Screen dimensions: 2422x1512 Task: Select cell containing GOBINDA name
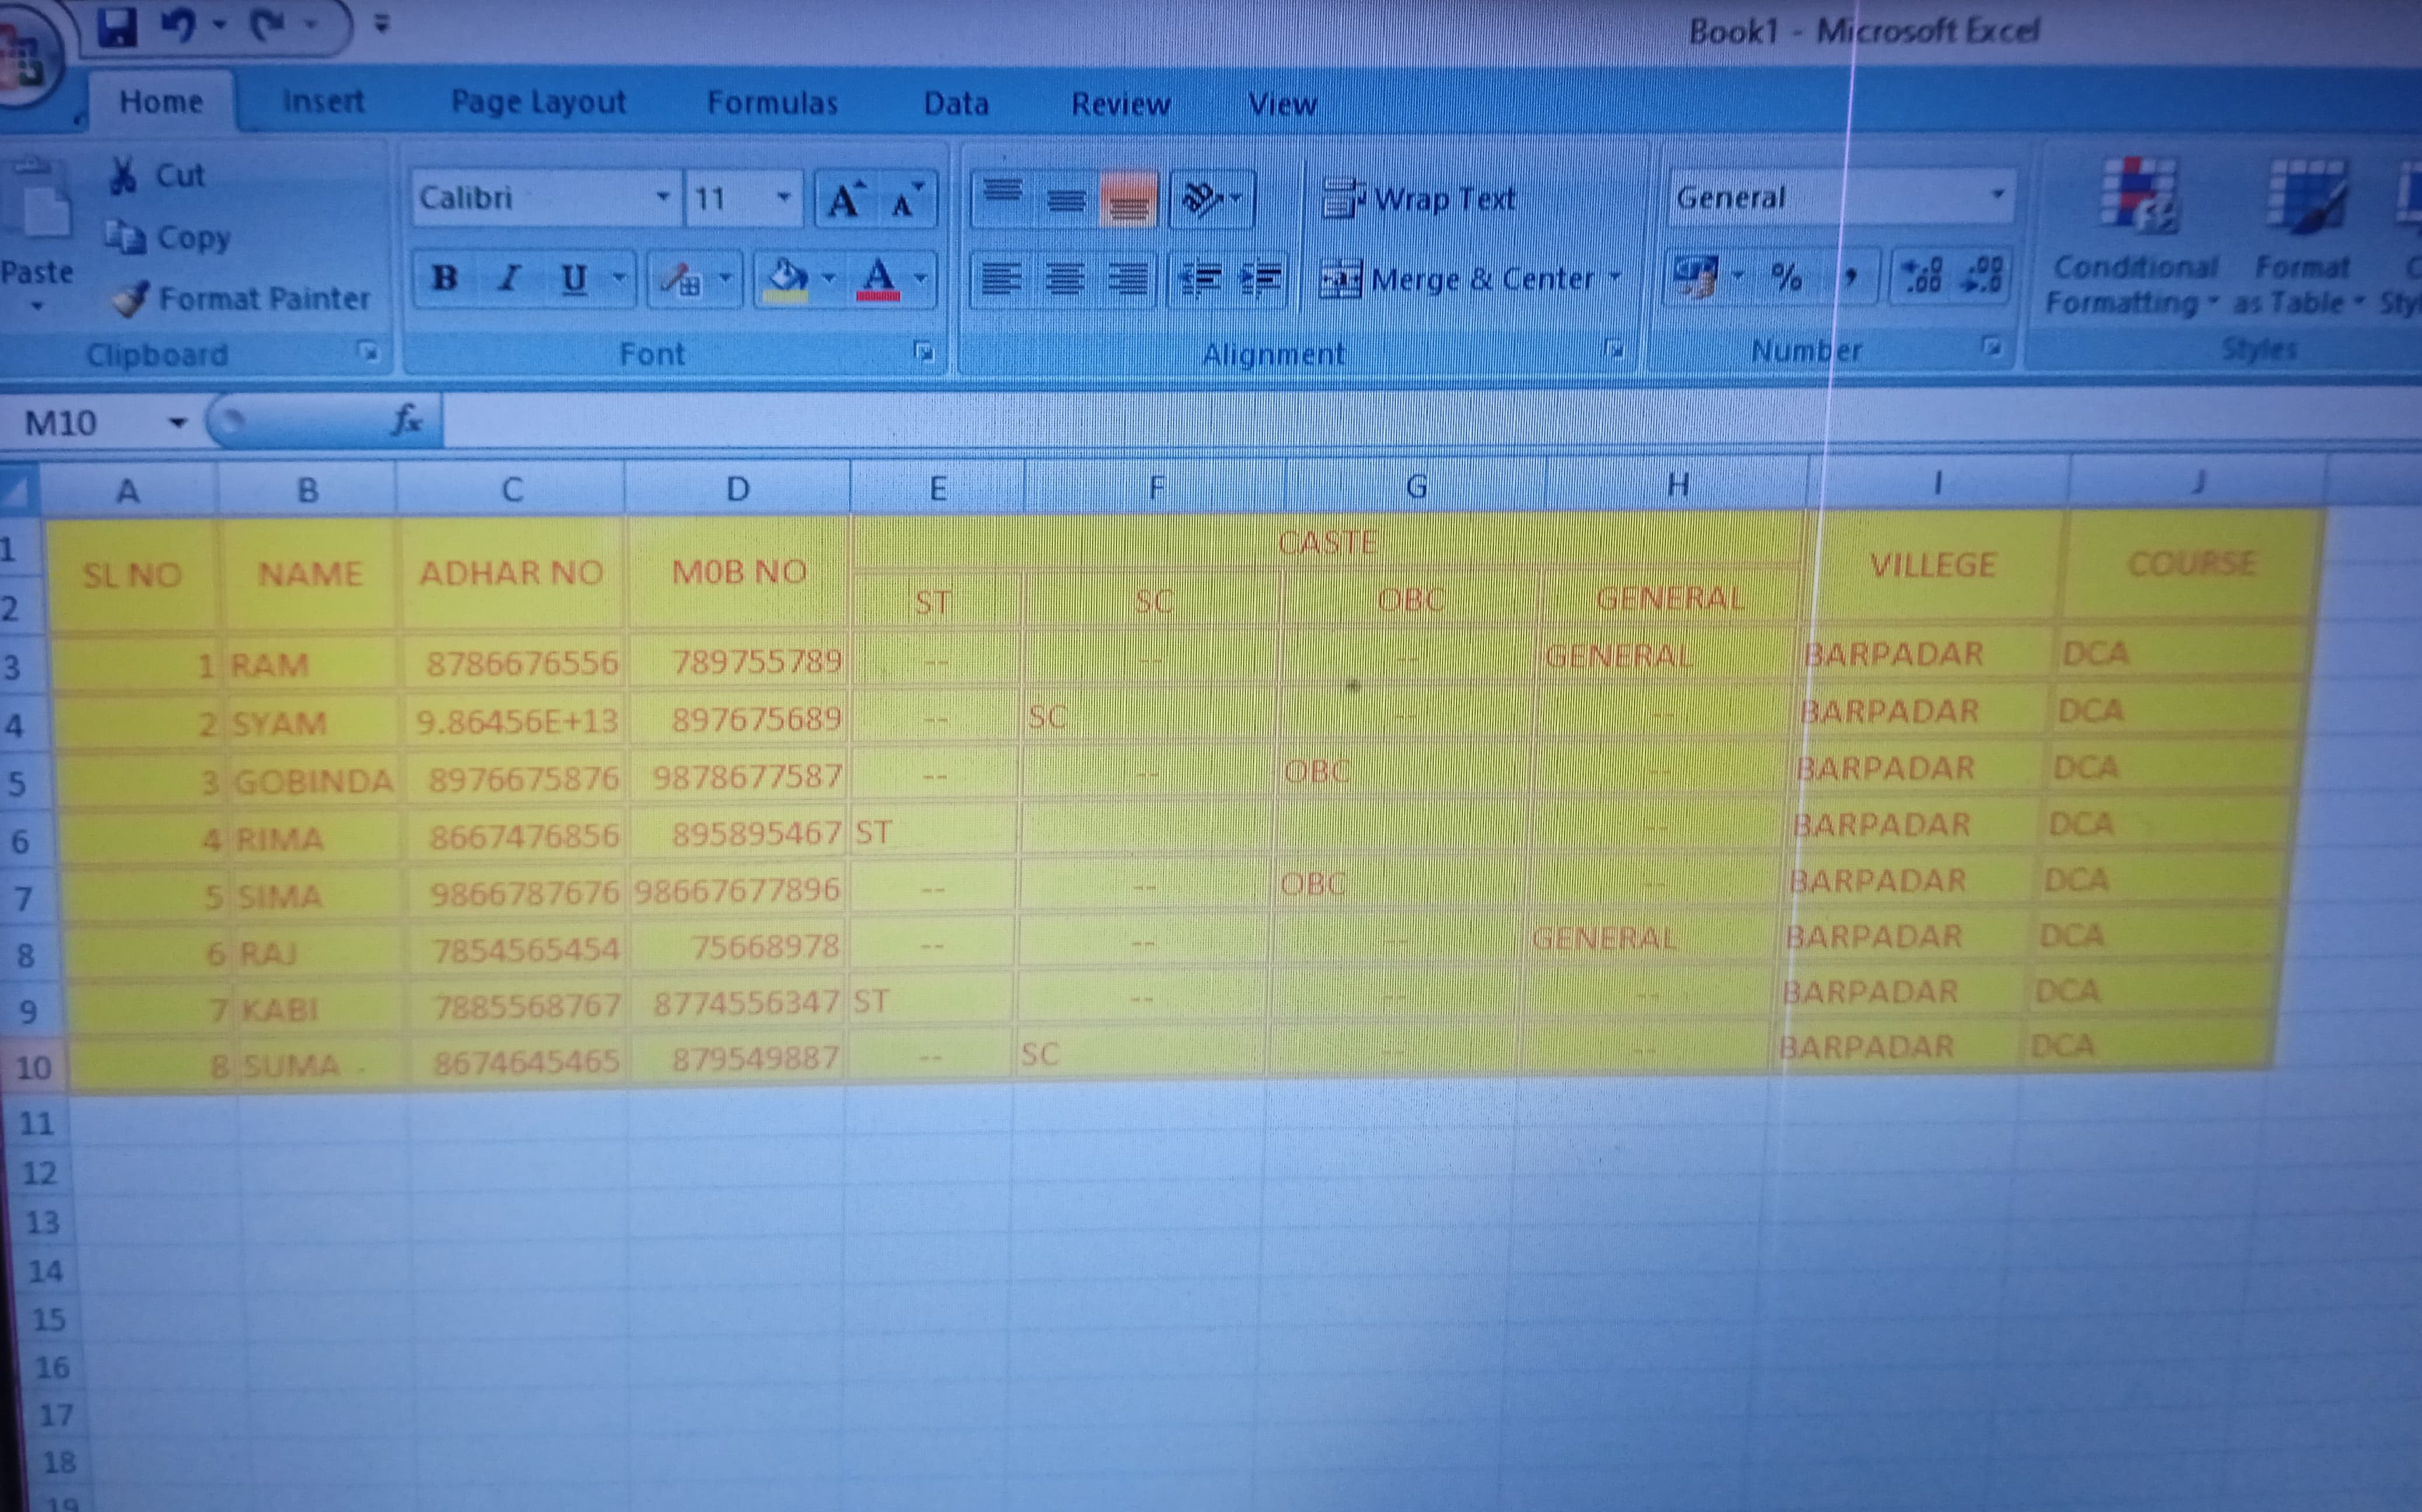pos(312,781)
